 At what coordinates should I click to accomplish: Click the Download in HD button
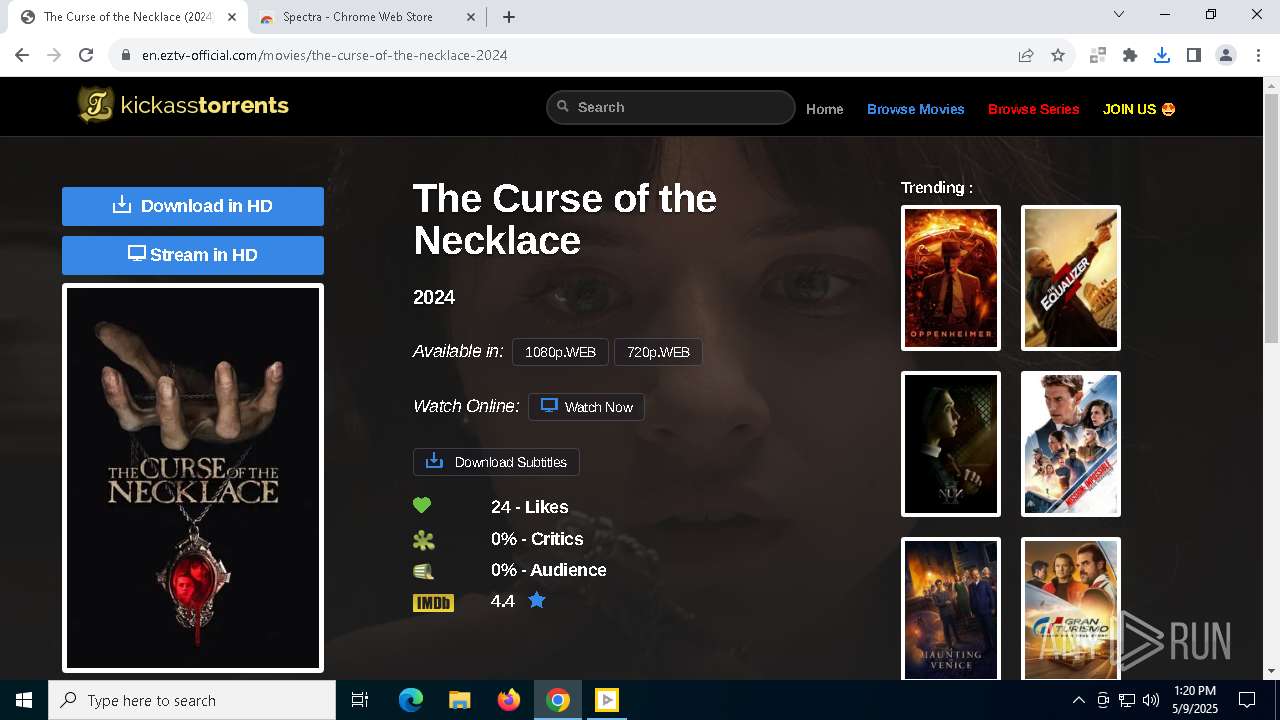click(193, 206)
